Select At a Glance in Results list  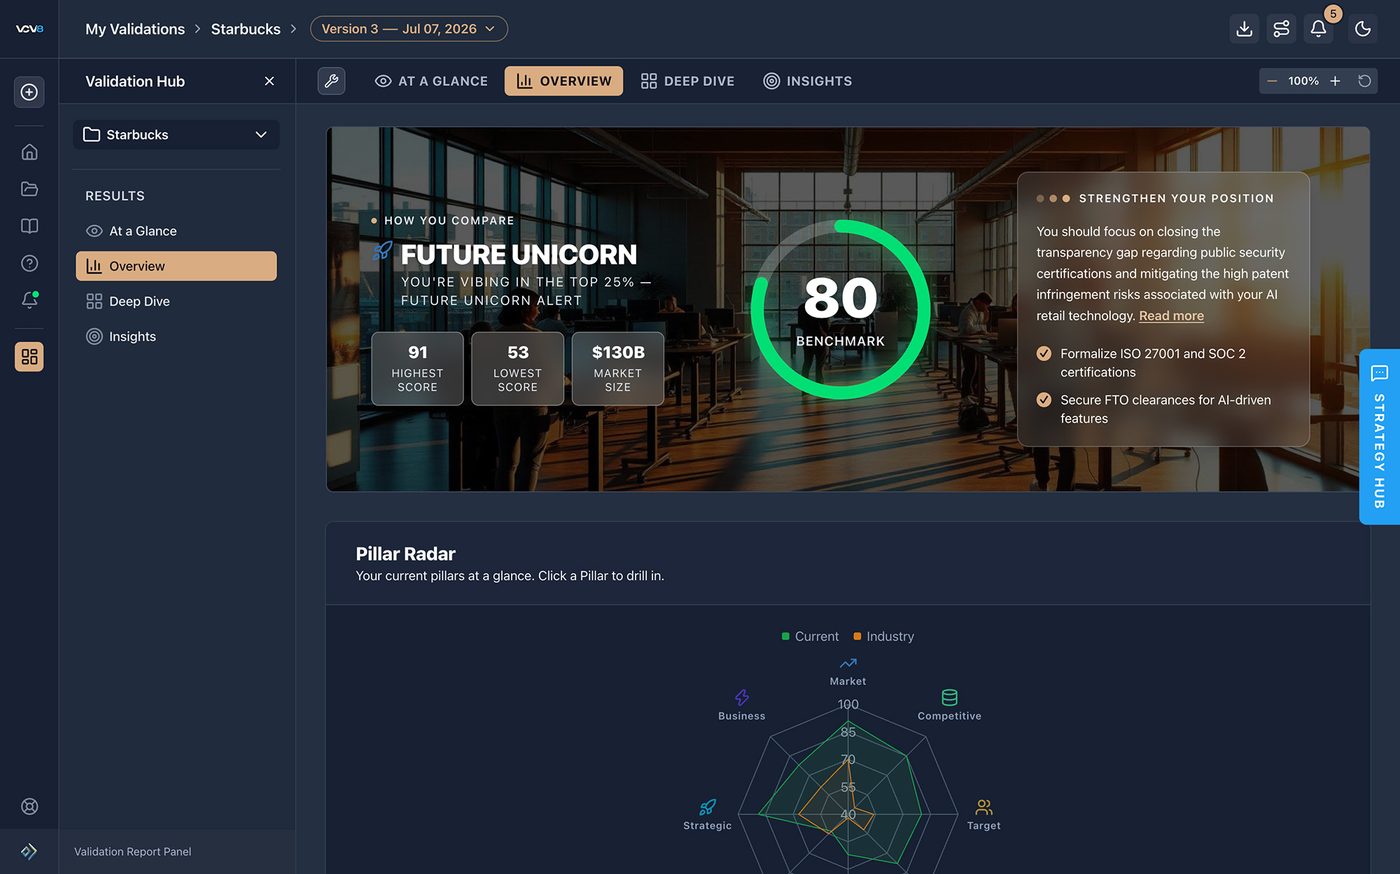point(176,231)
